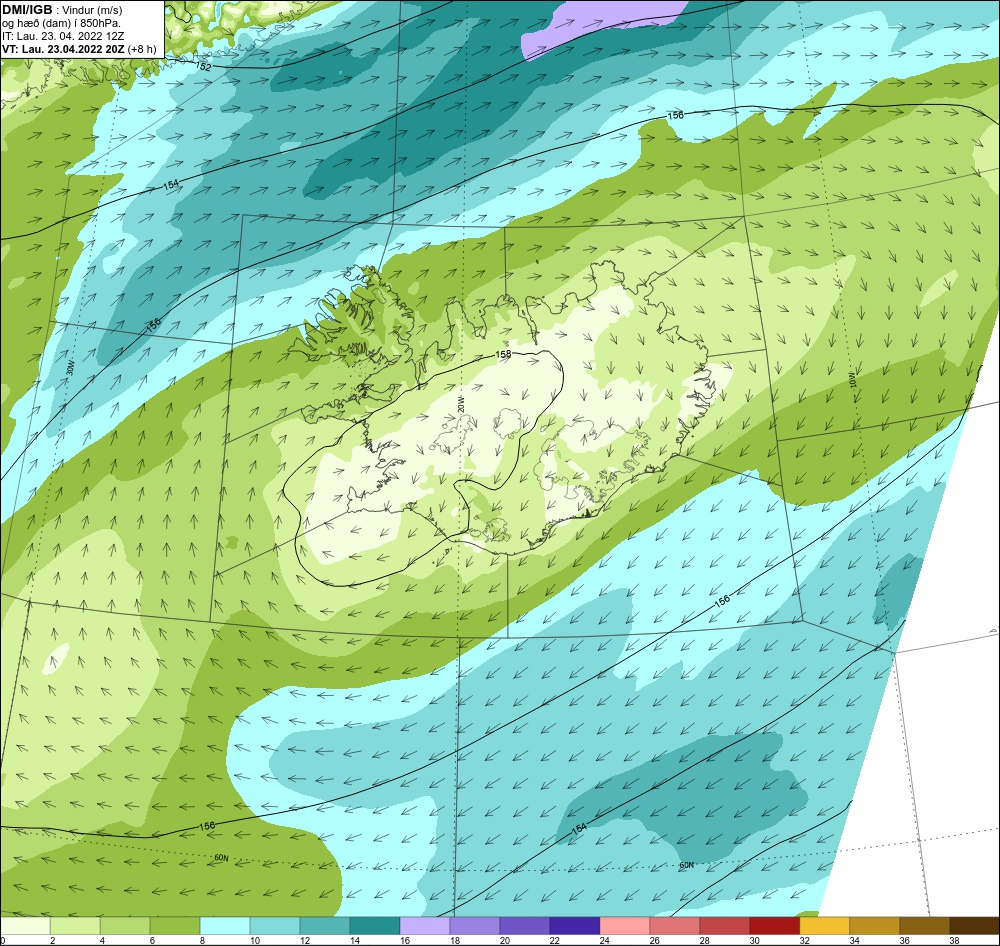Choose the 14–16 m/s dark teal legend swatch
The image size is (1000, 946).
[375, 926]
